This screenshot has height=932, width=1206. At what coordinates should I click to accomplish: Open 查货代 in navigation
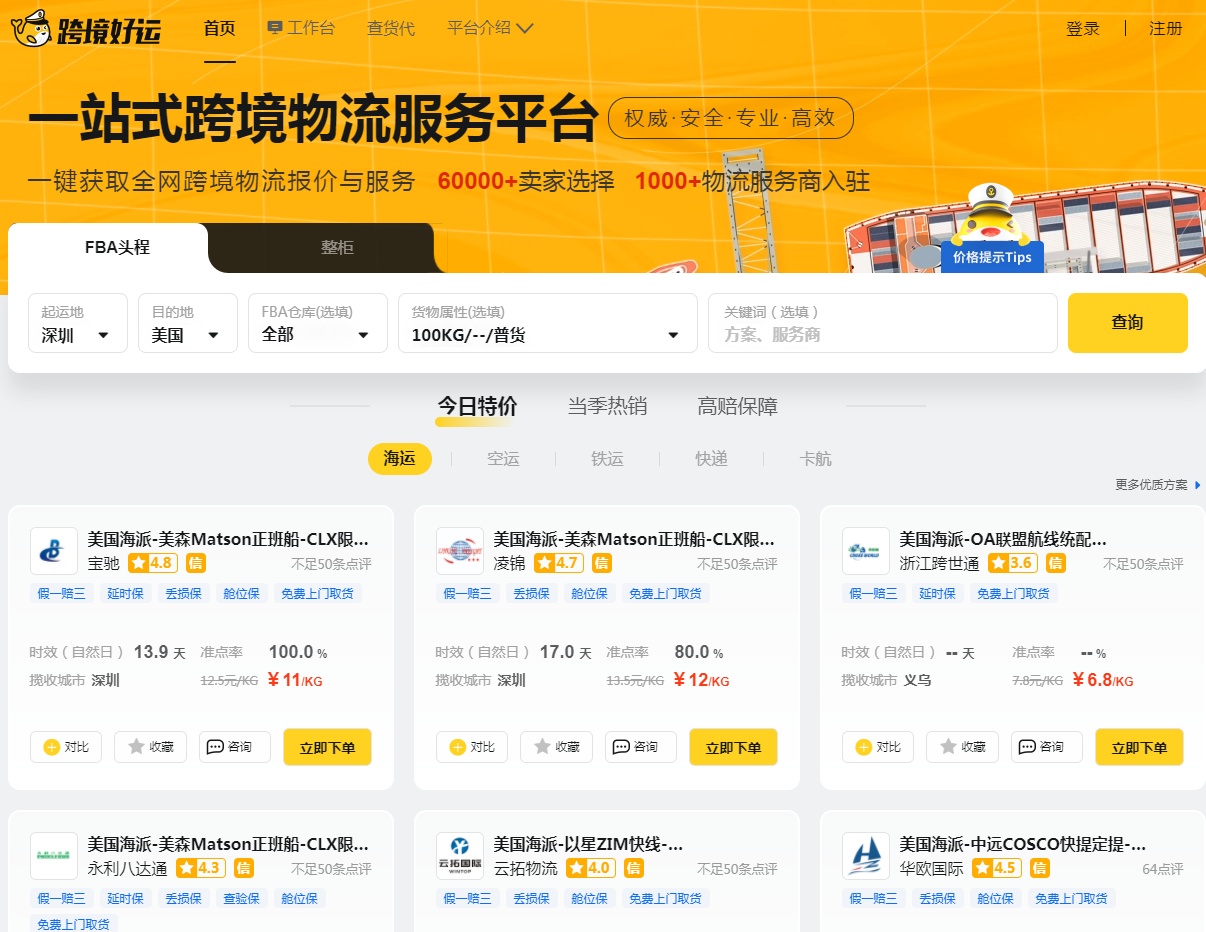click(x=391, y=28)
